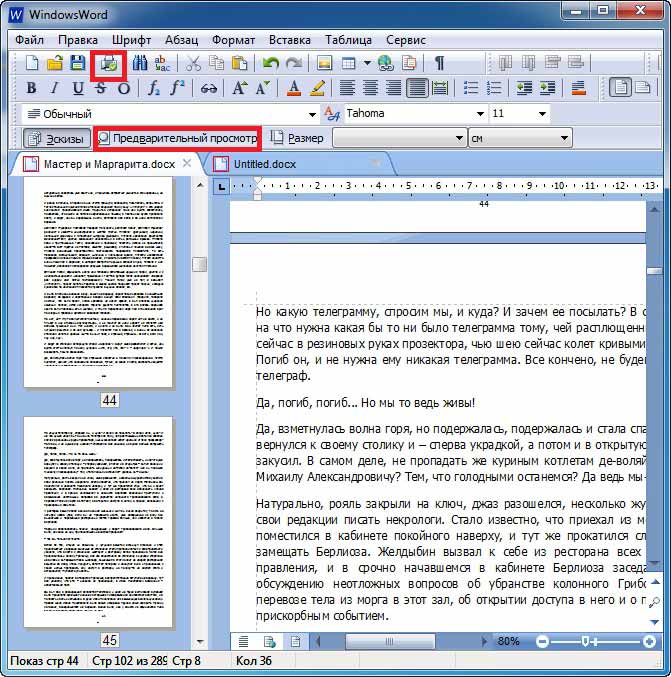This screenshot has width=671, height=677.
Task: Apply subscript formatting
Action: coord(154,88)
